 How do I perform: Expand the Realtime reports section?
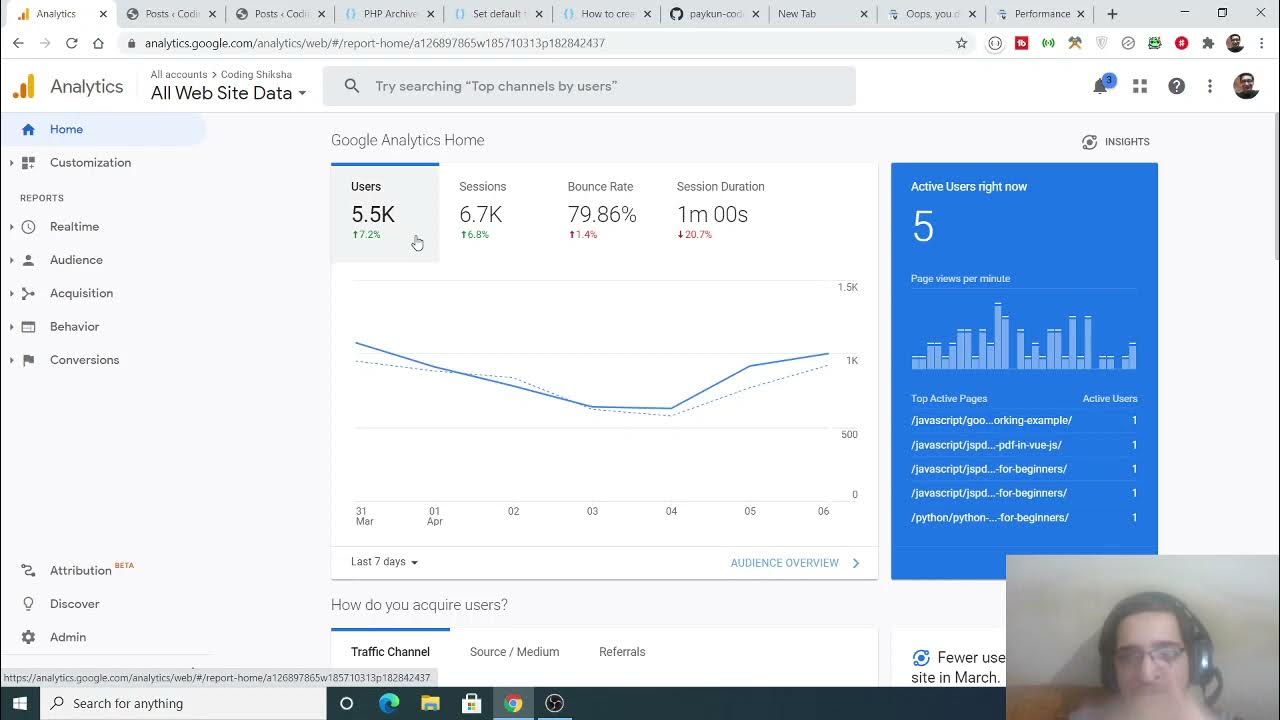click(74, 227)
